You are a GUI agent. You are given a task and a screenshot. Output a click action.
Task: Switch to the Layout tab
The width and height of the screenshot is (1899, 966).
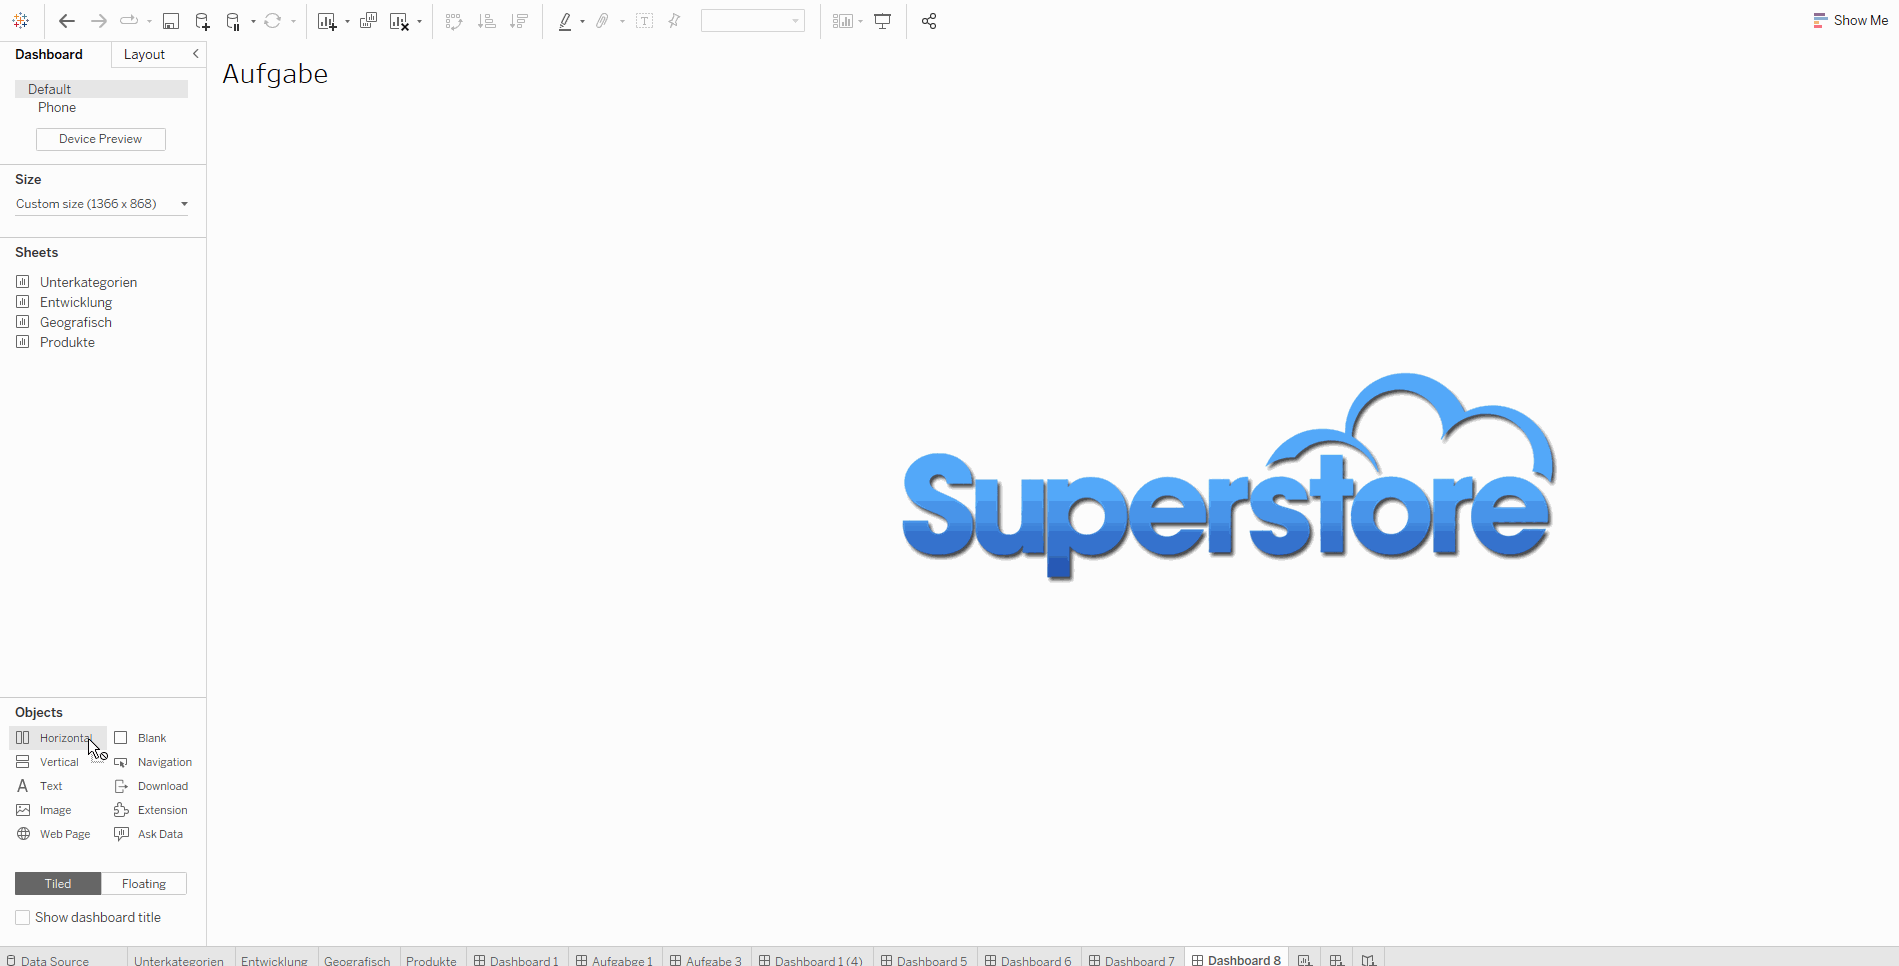[144, 54]
